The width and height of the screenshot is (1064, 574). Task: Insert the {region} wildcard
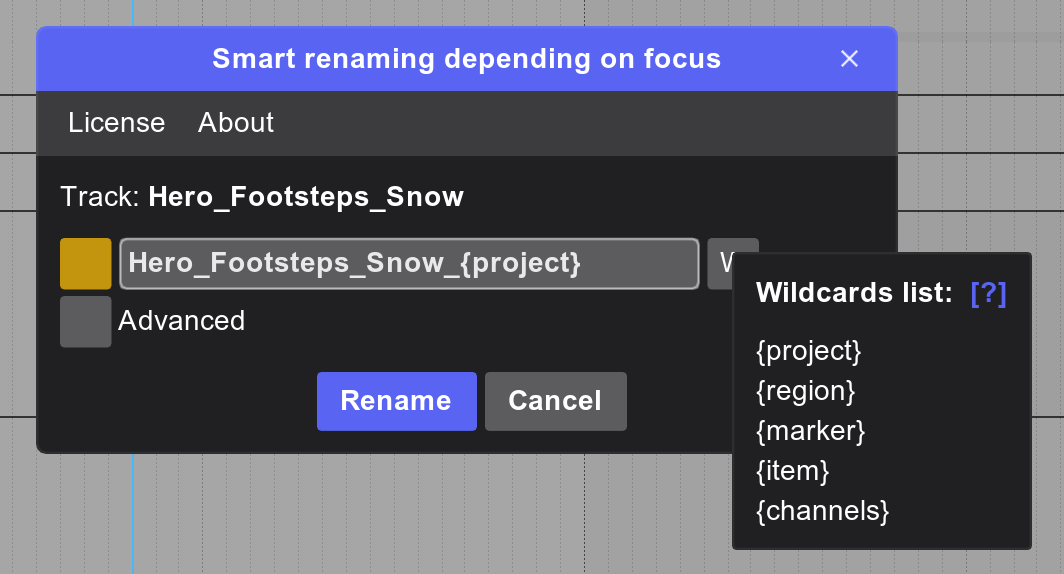tap(805, 391)
